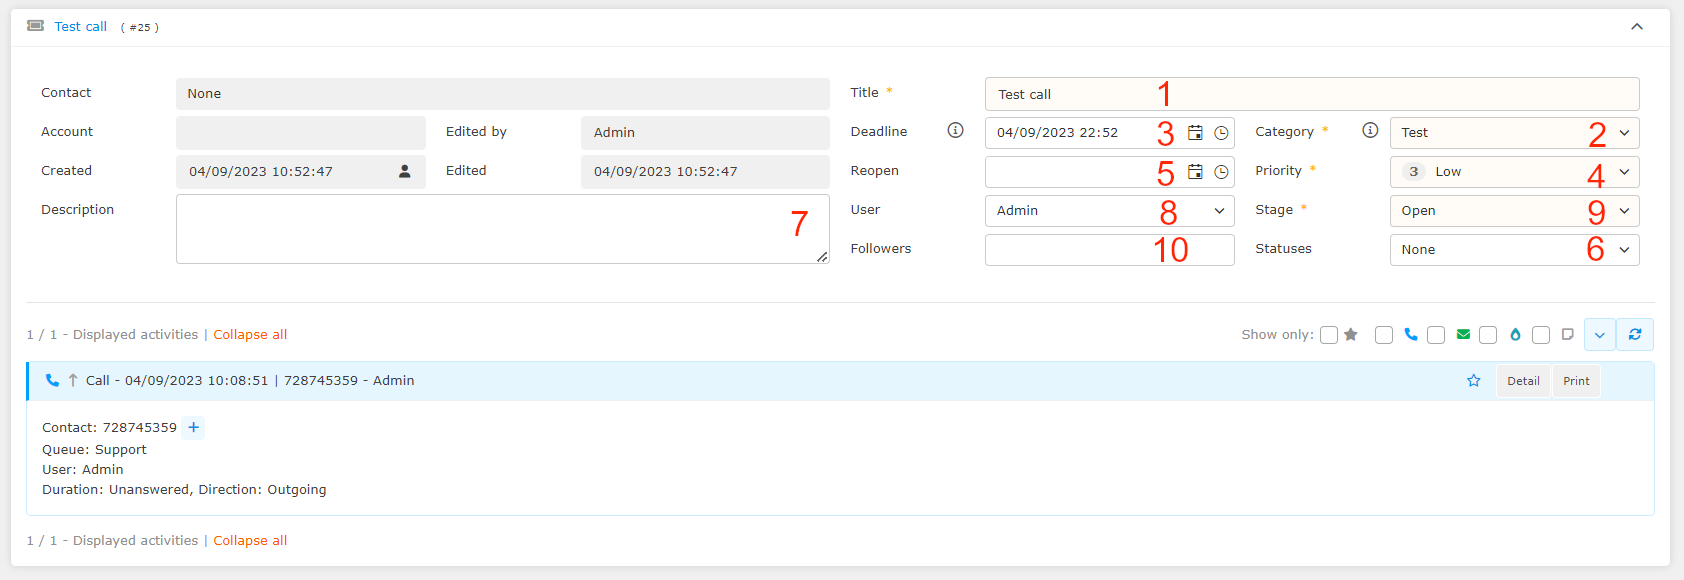Click the top Collapse all link

click(250, 335)
